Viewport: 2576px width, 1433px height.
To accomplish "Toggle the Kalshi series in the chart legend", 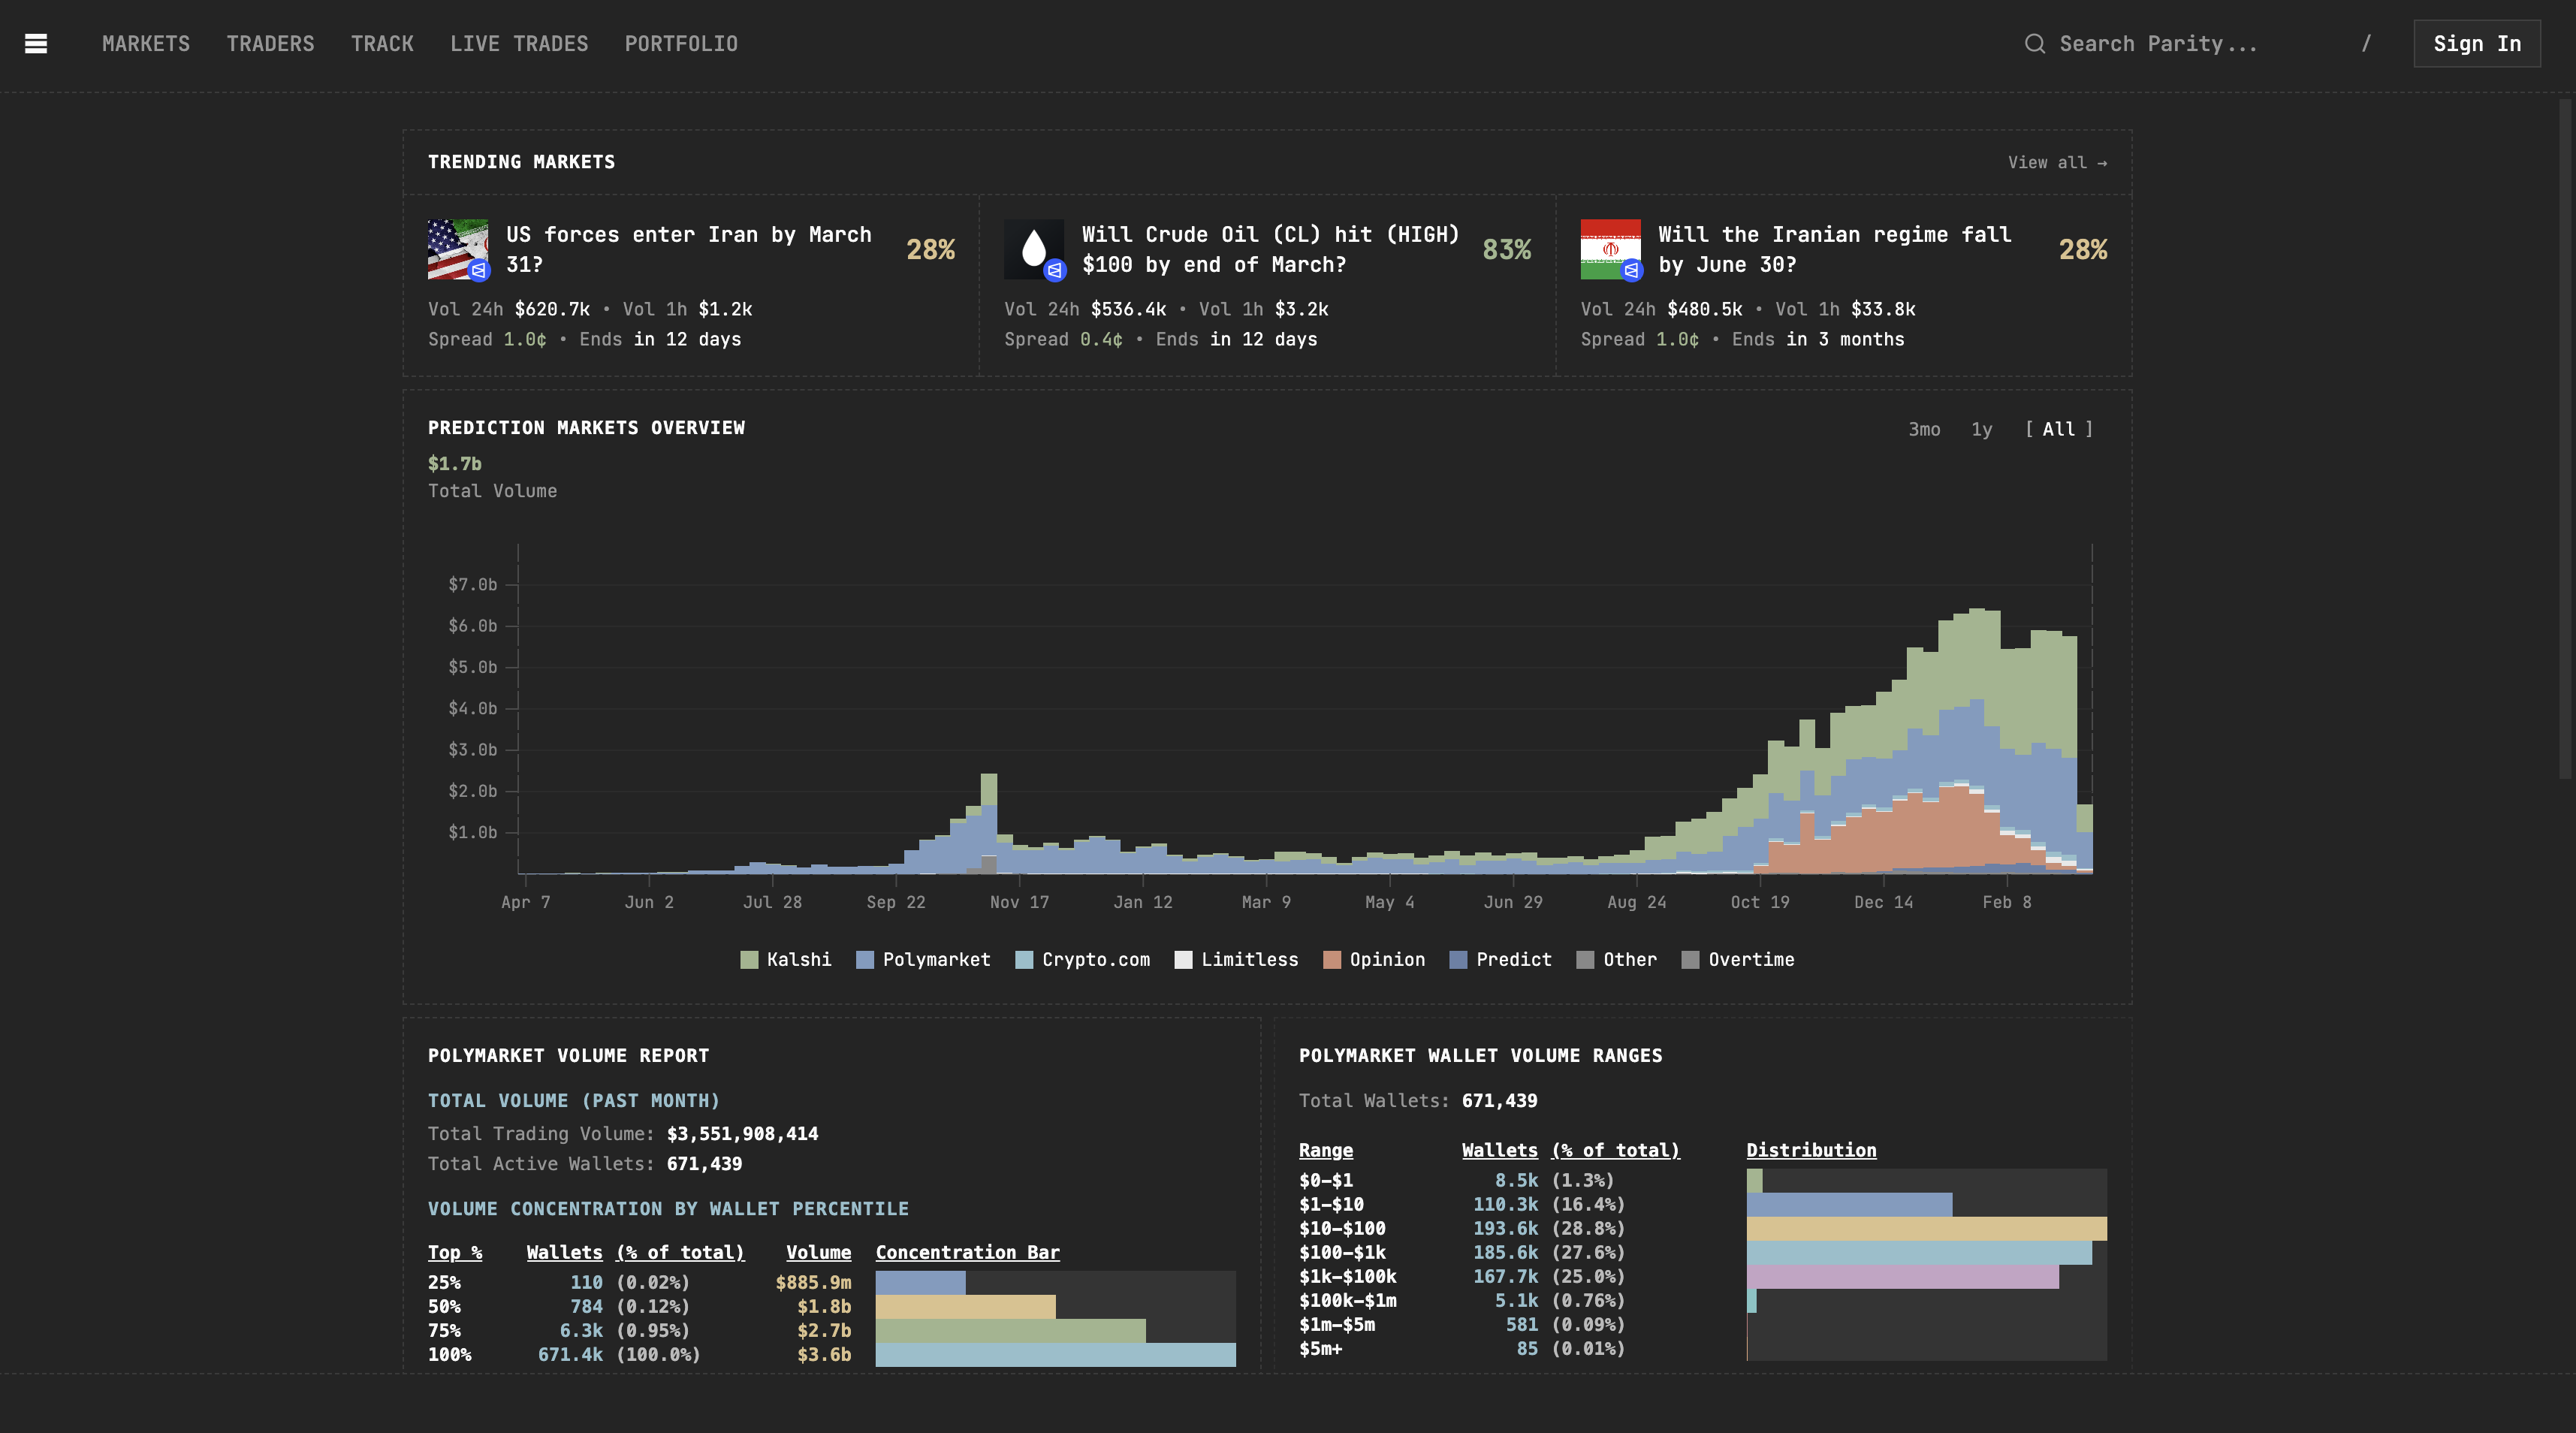I will (786, 959).
